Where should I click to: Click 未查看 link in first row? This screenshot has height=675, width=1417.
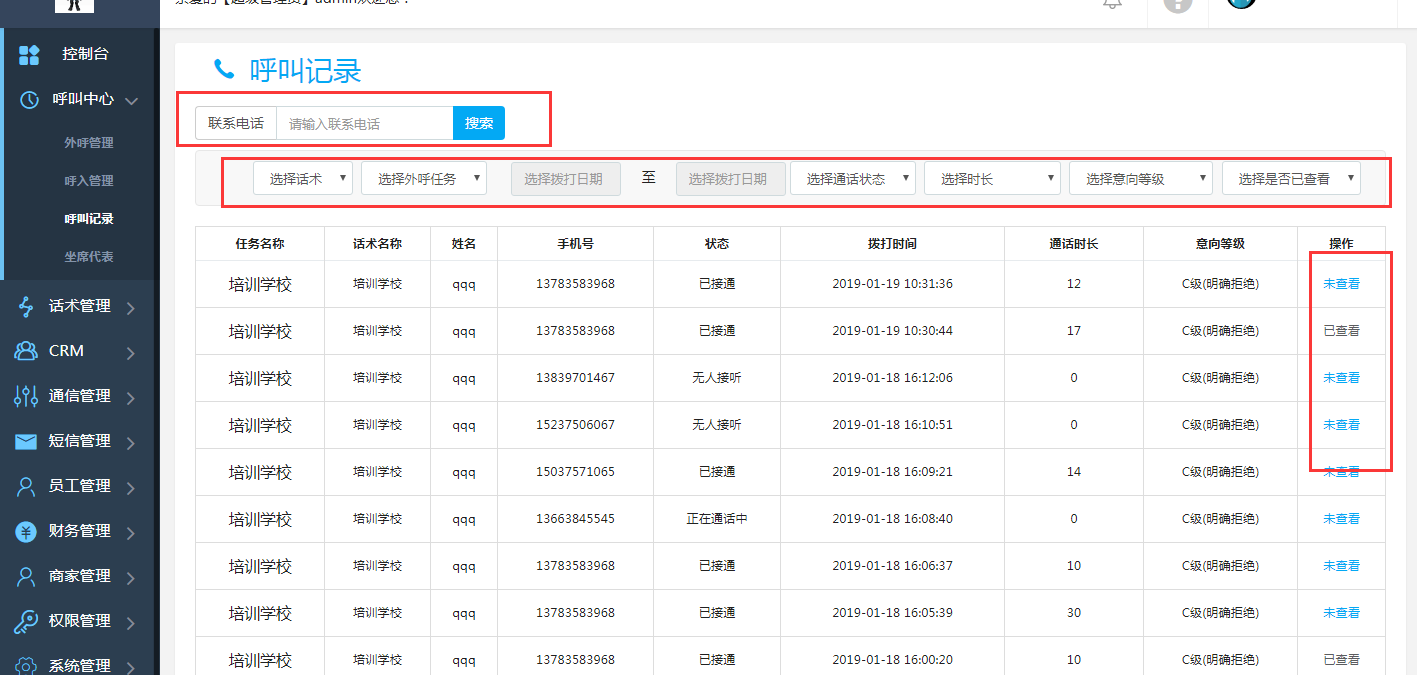tap(1341, 284)
